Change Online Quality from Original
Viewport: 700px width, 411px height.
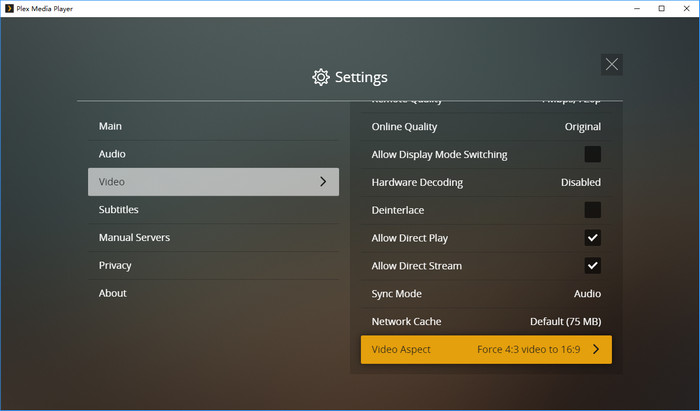(583, 127)
